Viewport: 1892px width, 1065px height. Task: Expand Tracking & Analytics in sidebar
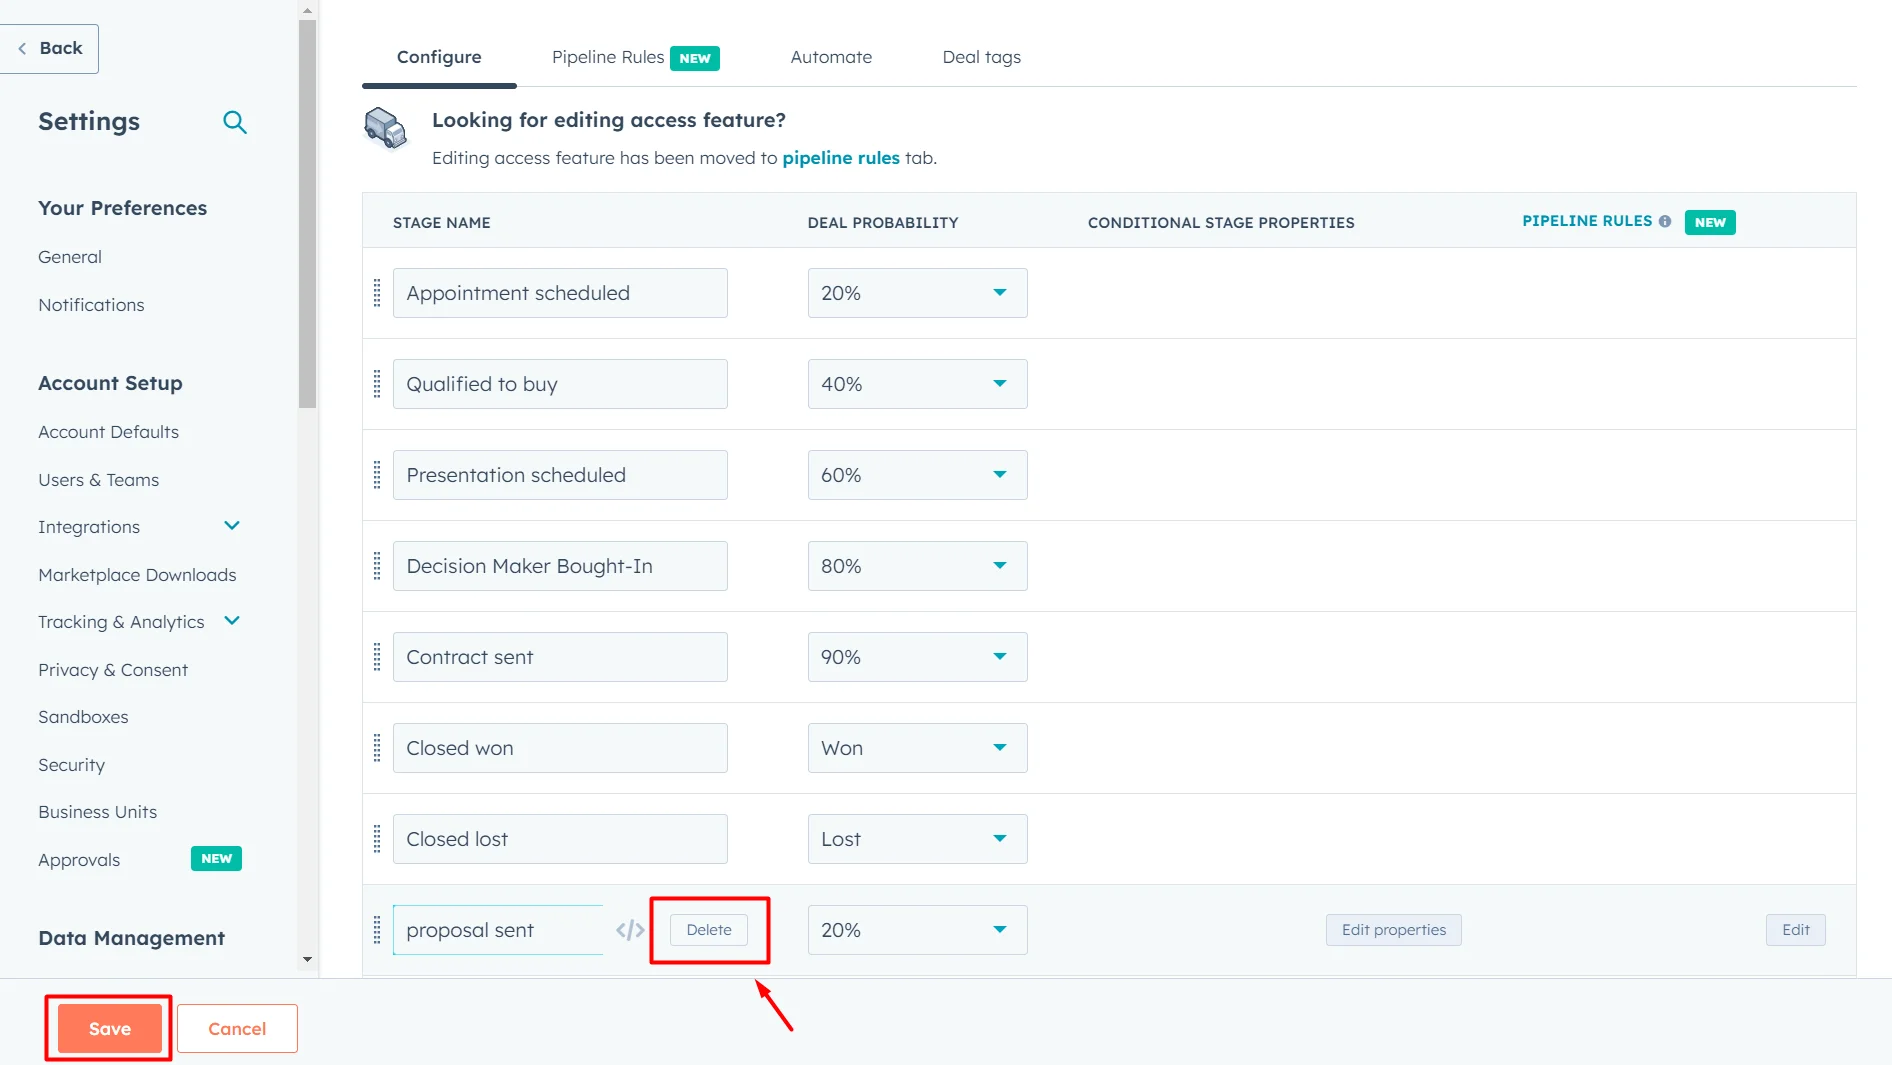[232, 621]
